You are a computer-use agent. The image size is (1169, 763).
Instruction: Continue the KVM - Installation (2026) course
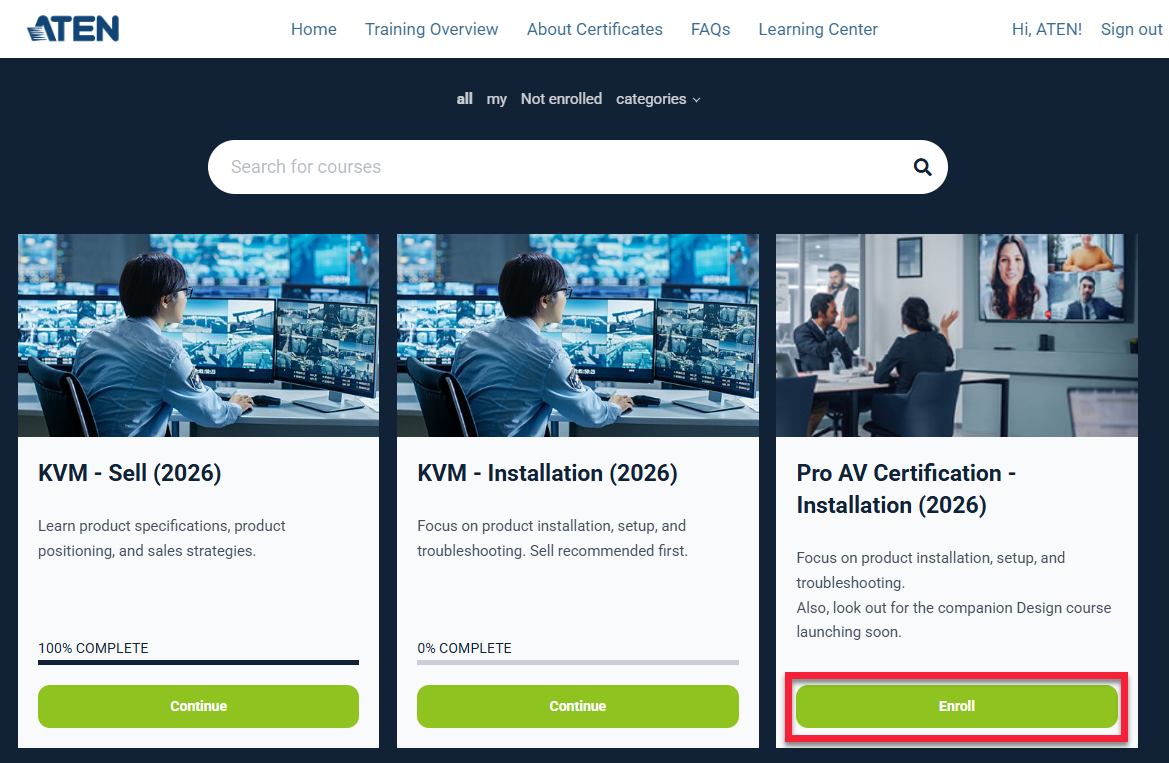(577, 706)
